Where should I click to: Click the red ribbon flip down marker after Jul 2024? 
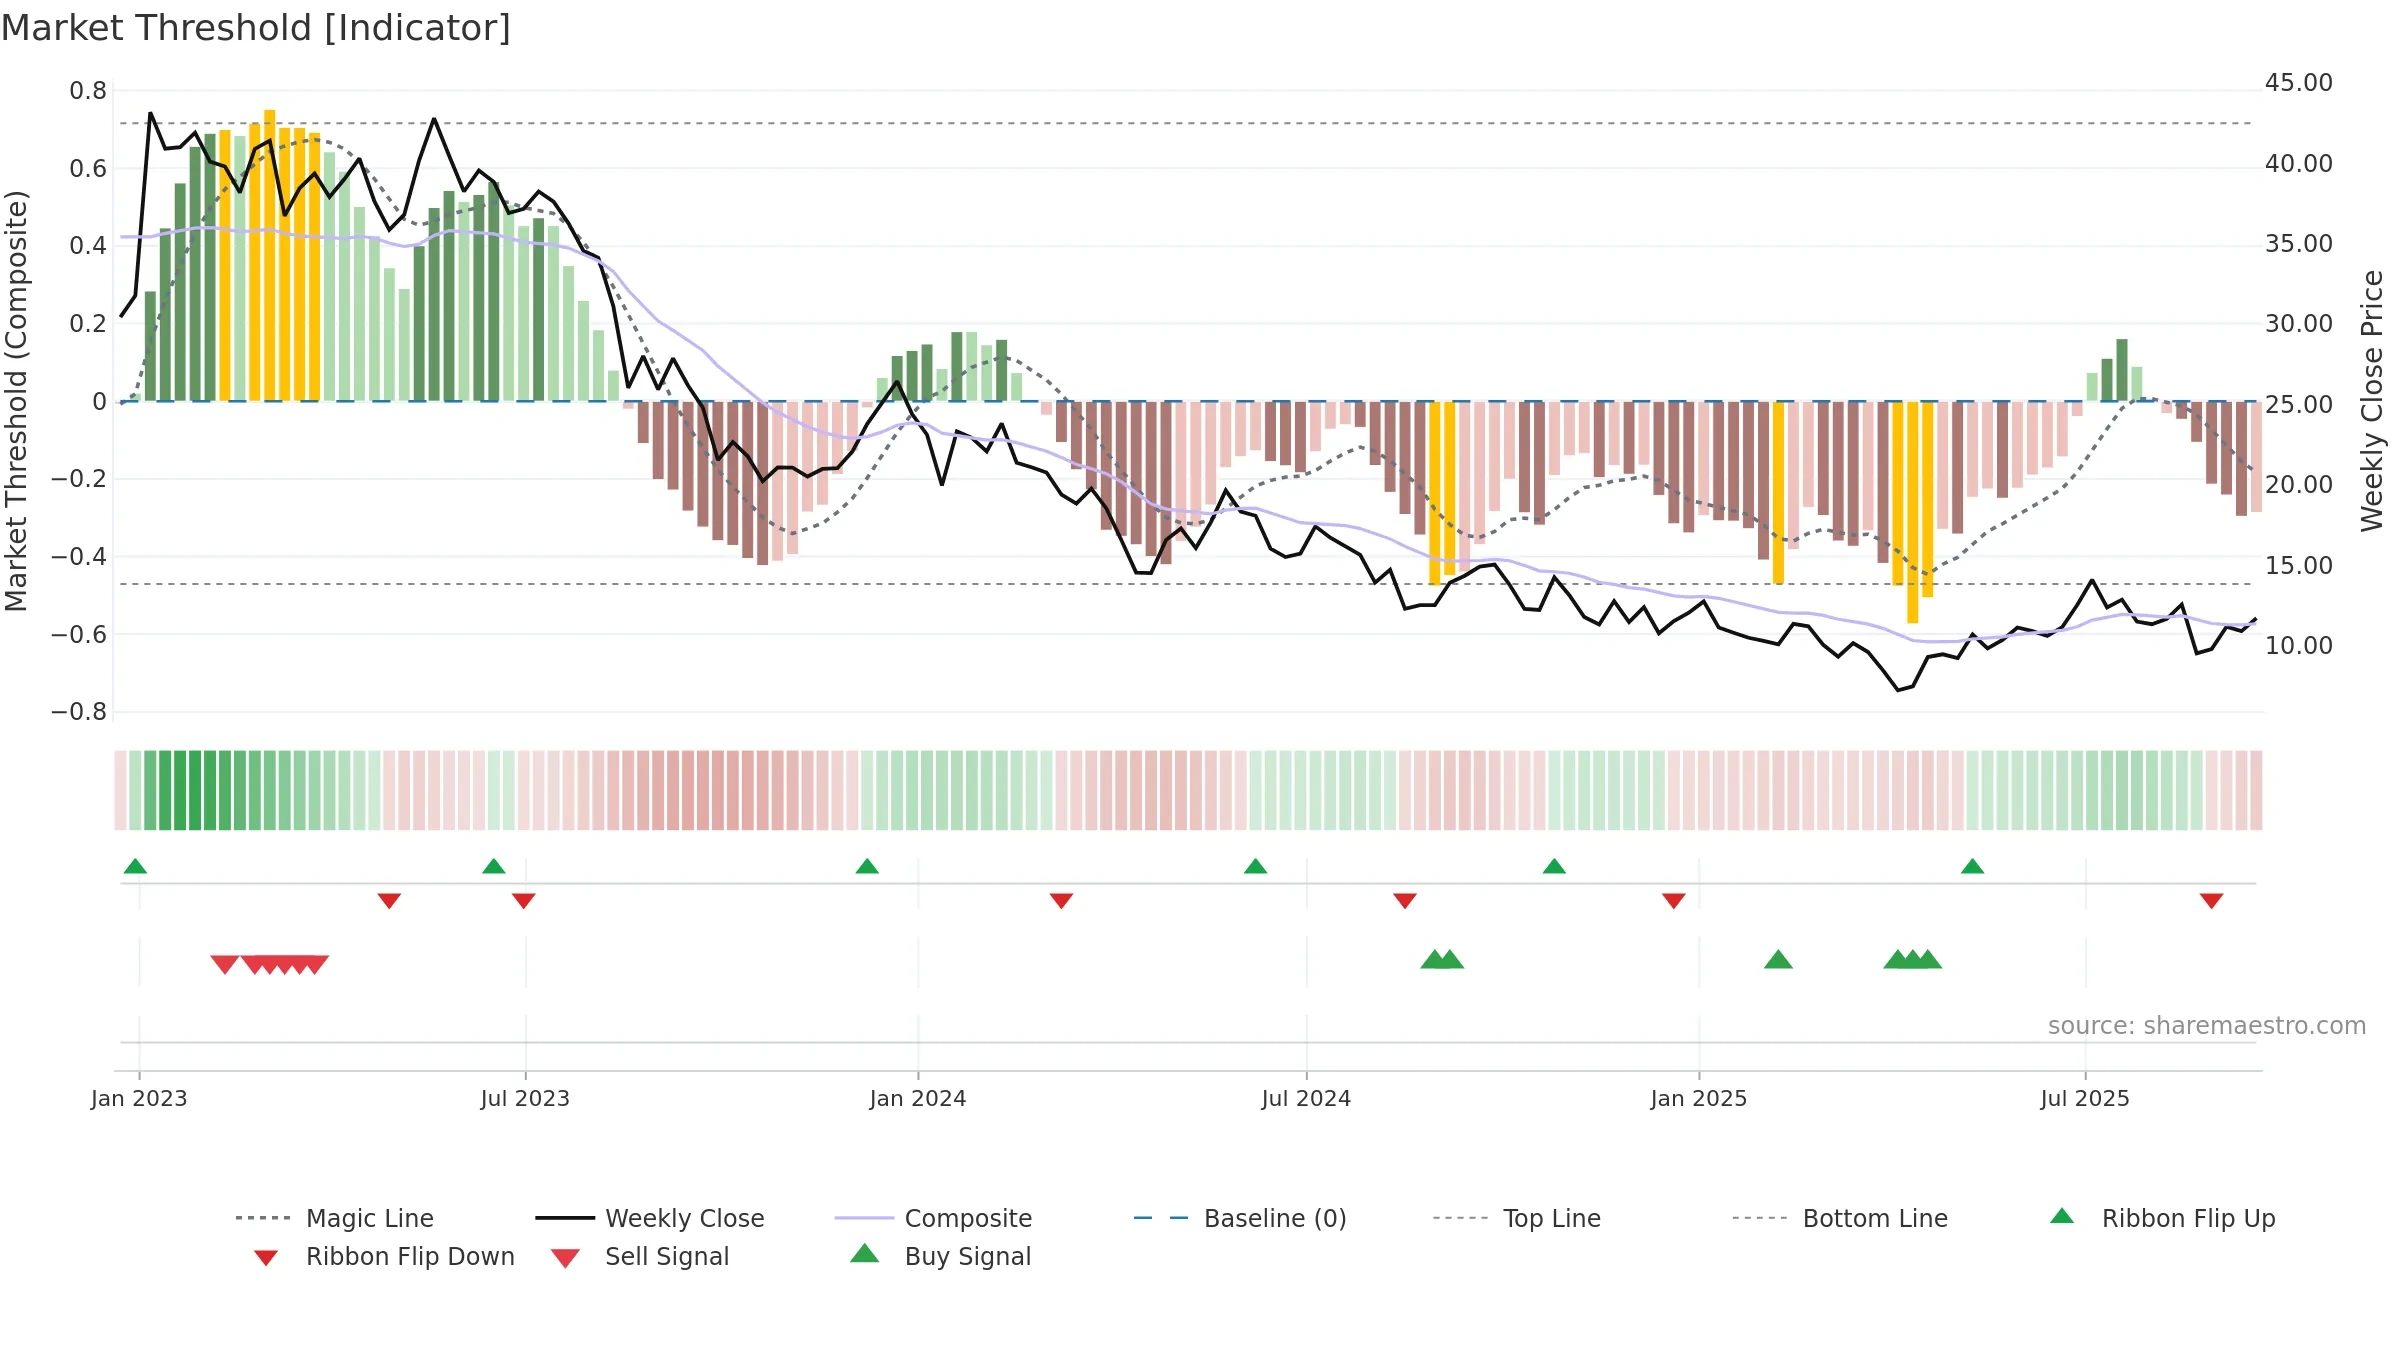point(1404,901)
